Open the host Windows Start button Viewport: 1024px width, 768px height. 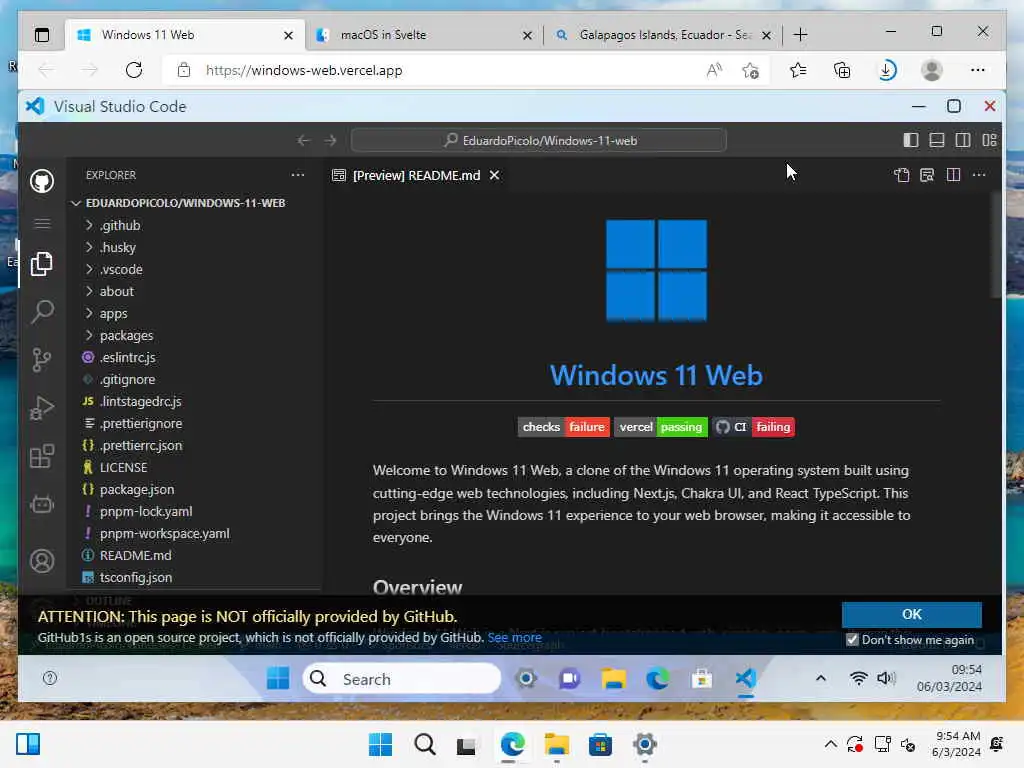[x=380, y=744]
